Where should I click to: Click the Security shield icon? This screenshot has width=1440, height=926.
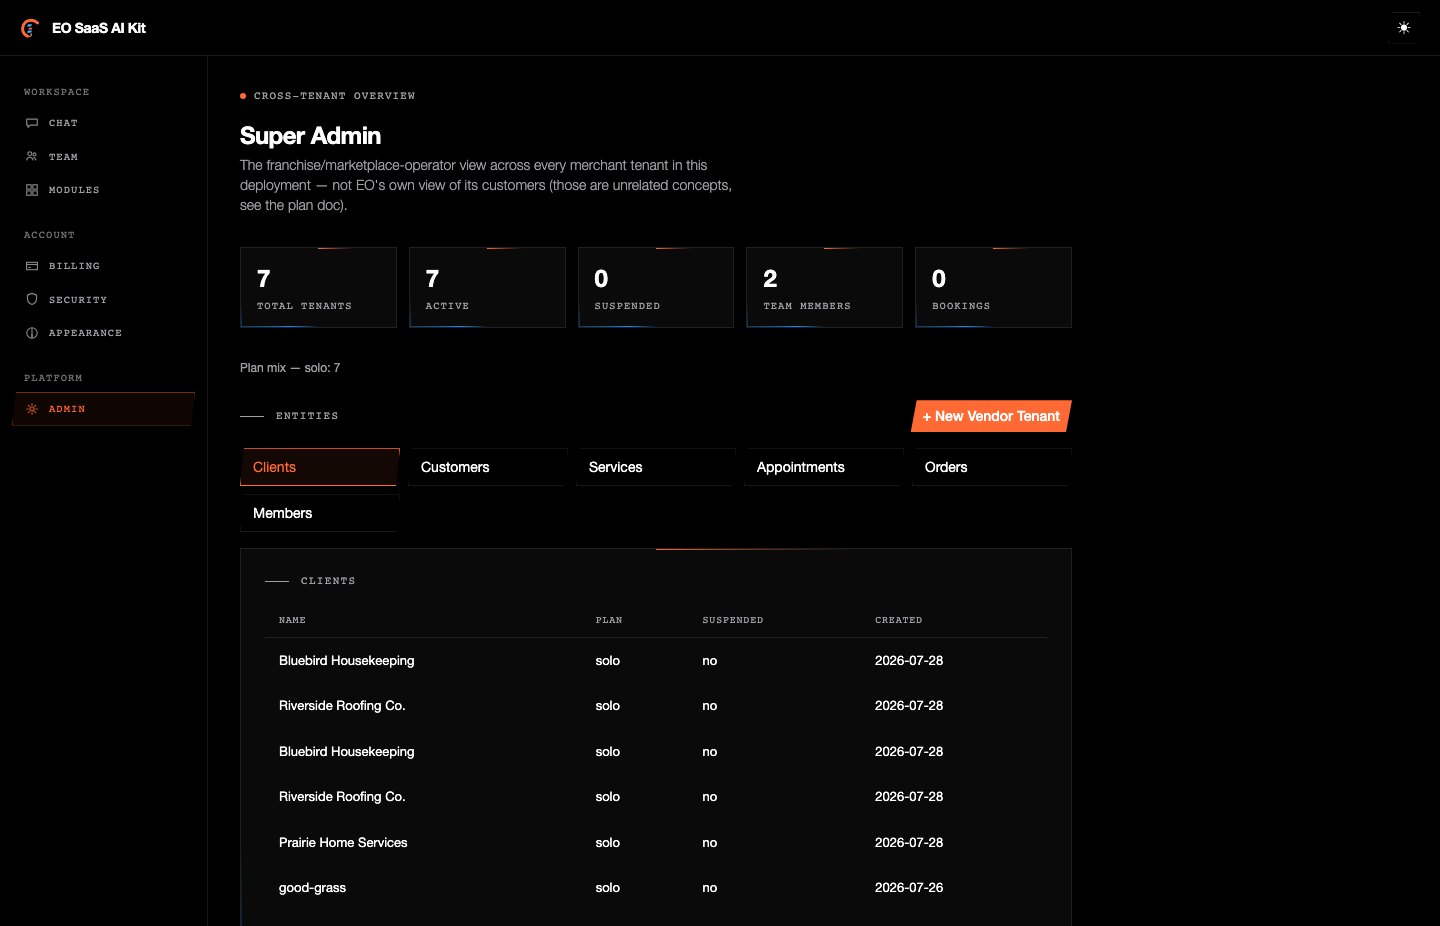point(32,299)
